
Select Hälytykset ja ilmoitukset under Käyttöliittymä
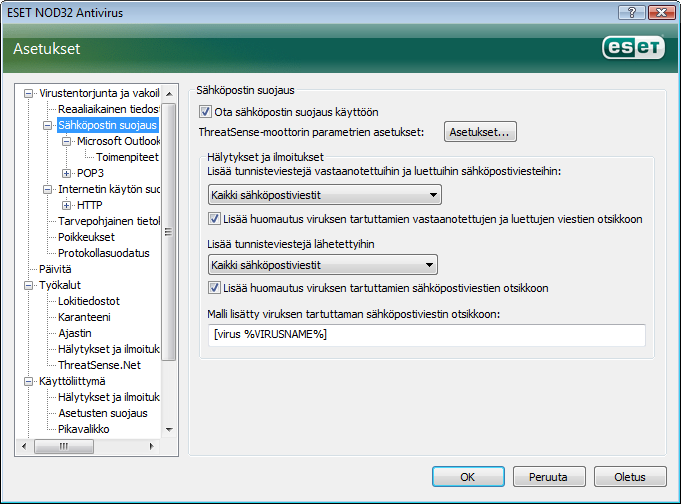coord(109,397)
